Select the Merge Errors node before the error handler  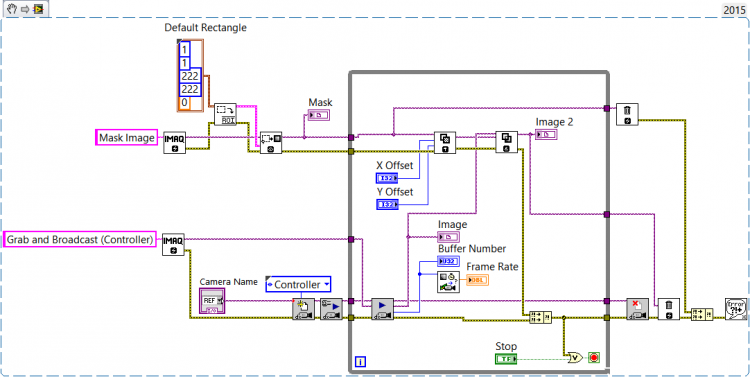coord(702,315)
